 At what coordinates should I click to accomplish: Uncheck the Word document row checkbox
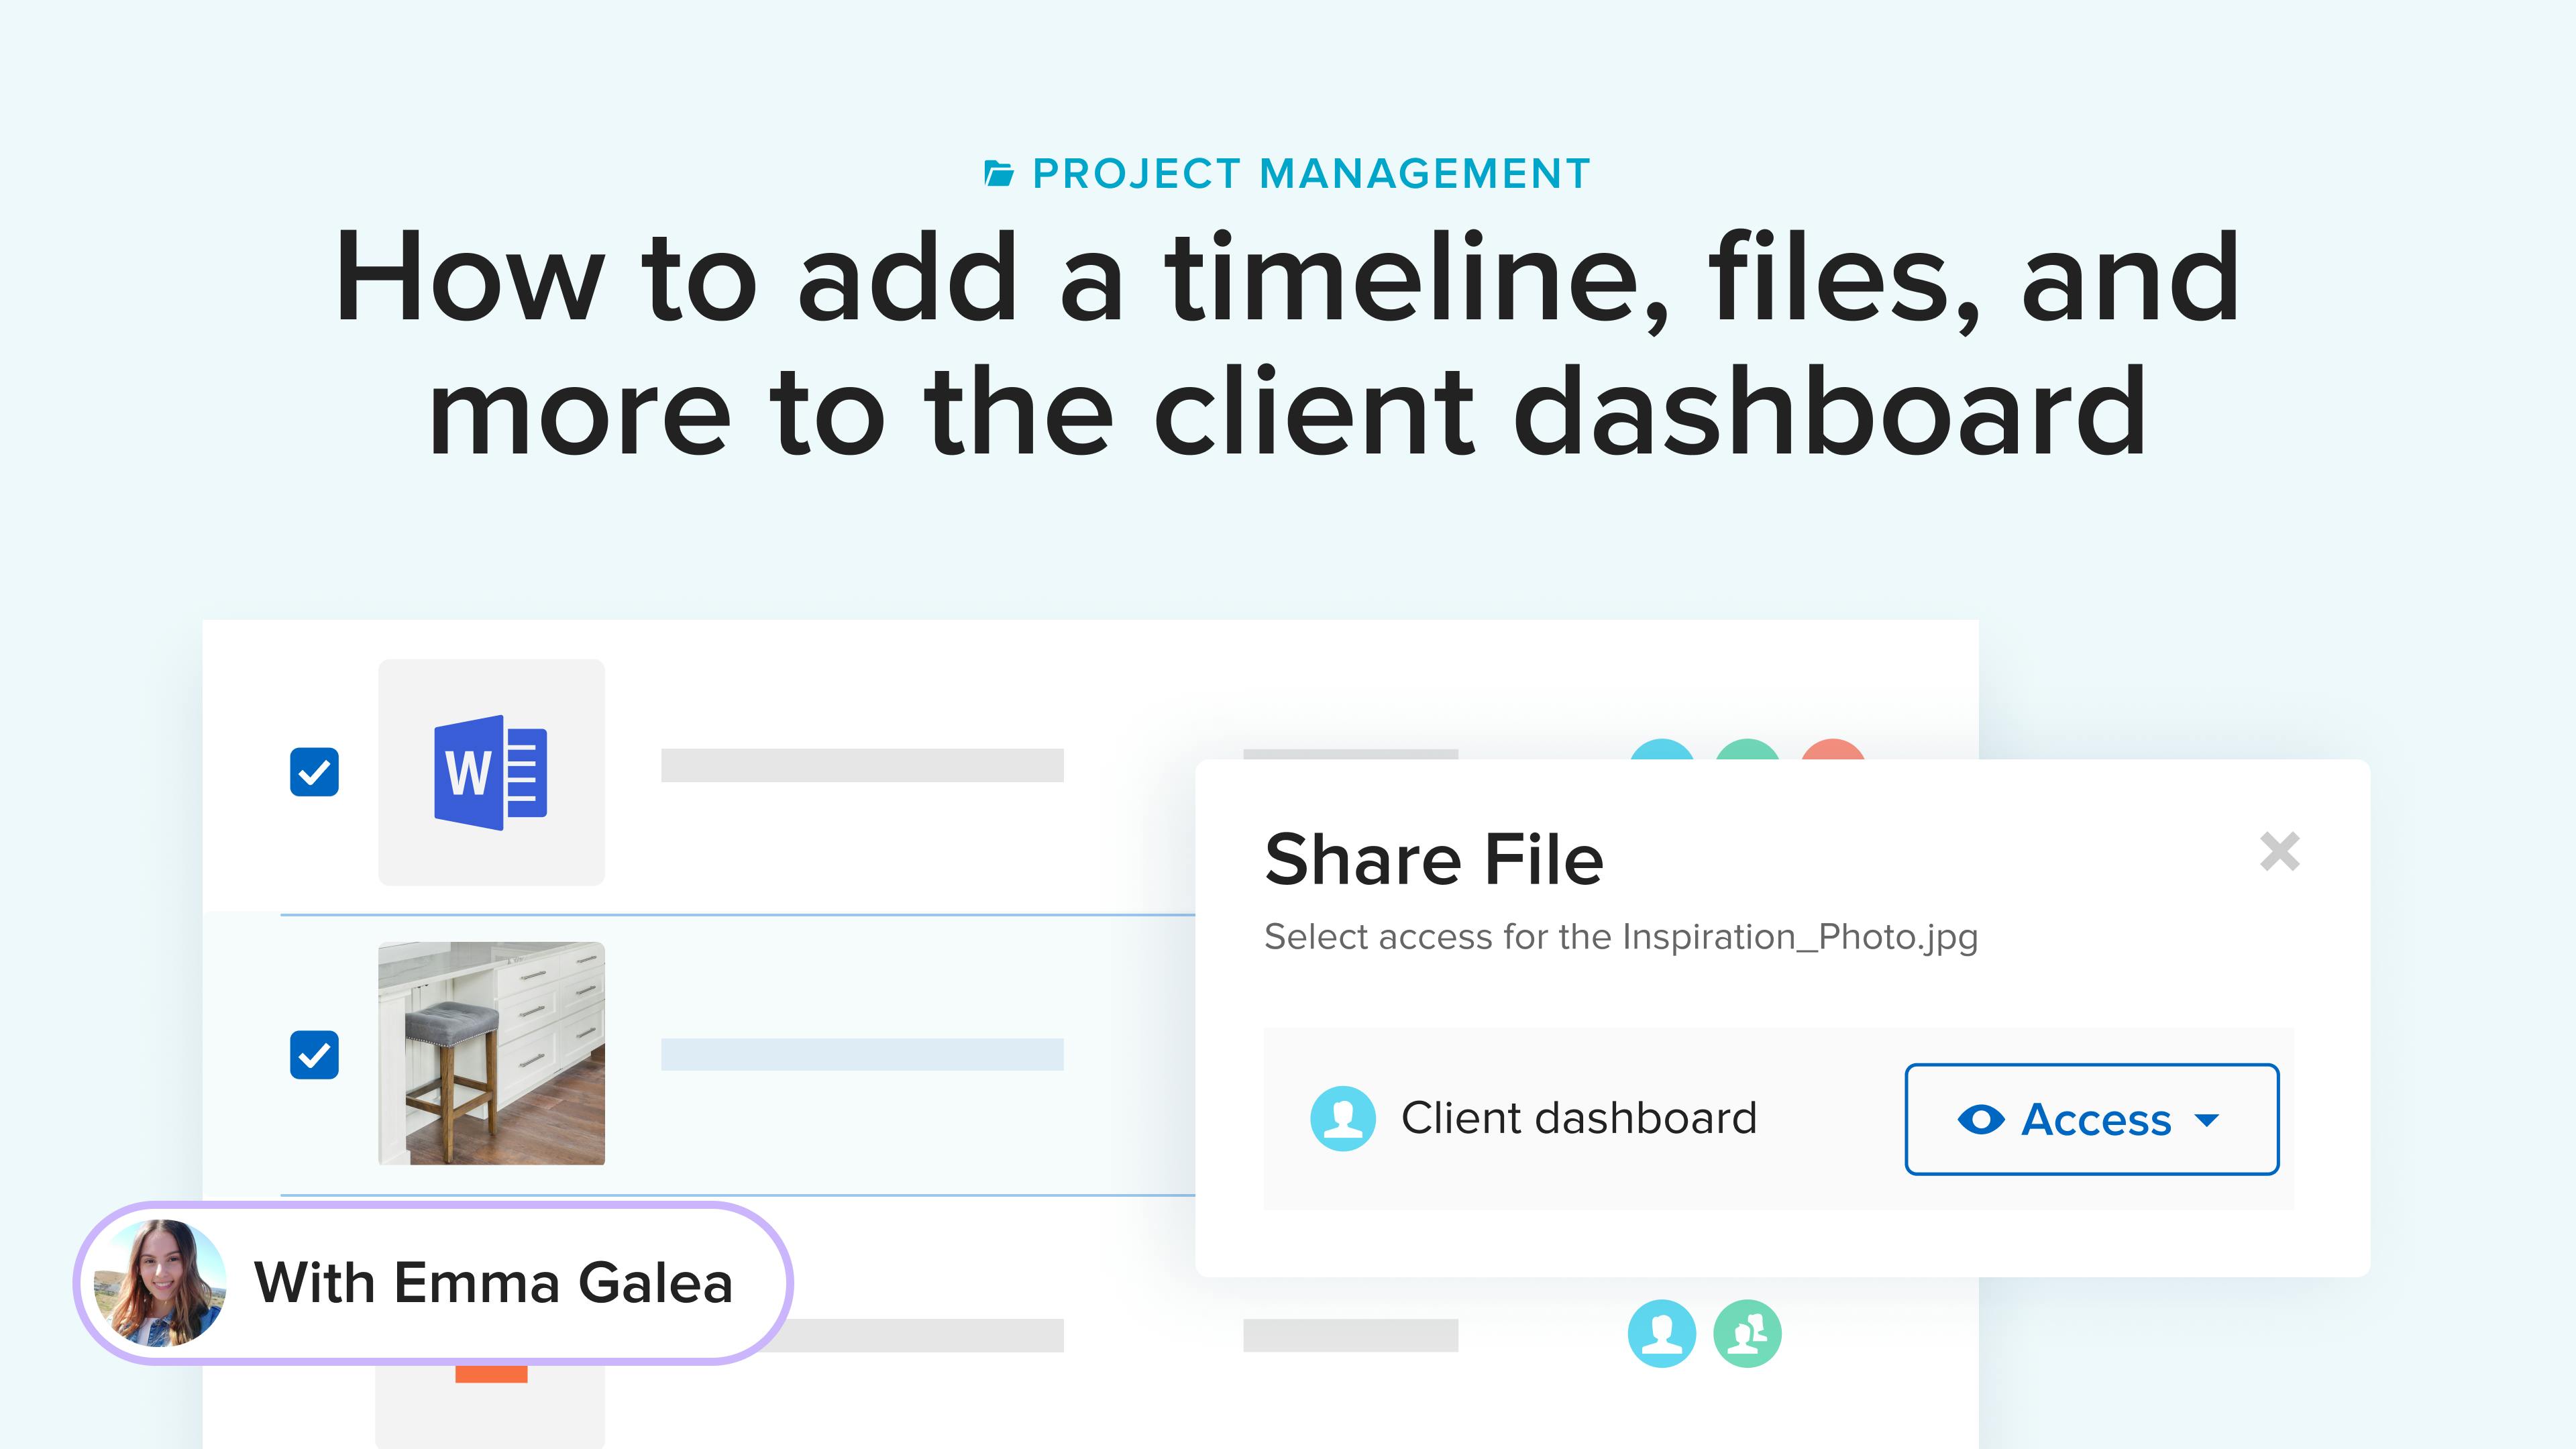point(314,772)
